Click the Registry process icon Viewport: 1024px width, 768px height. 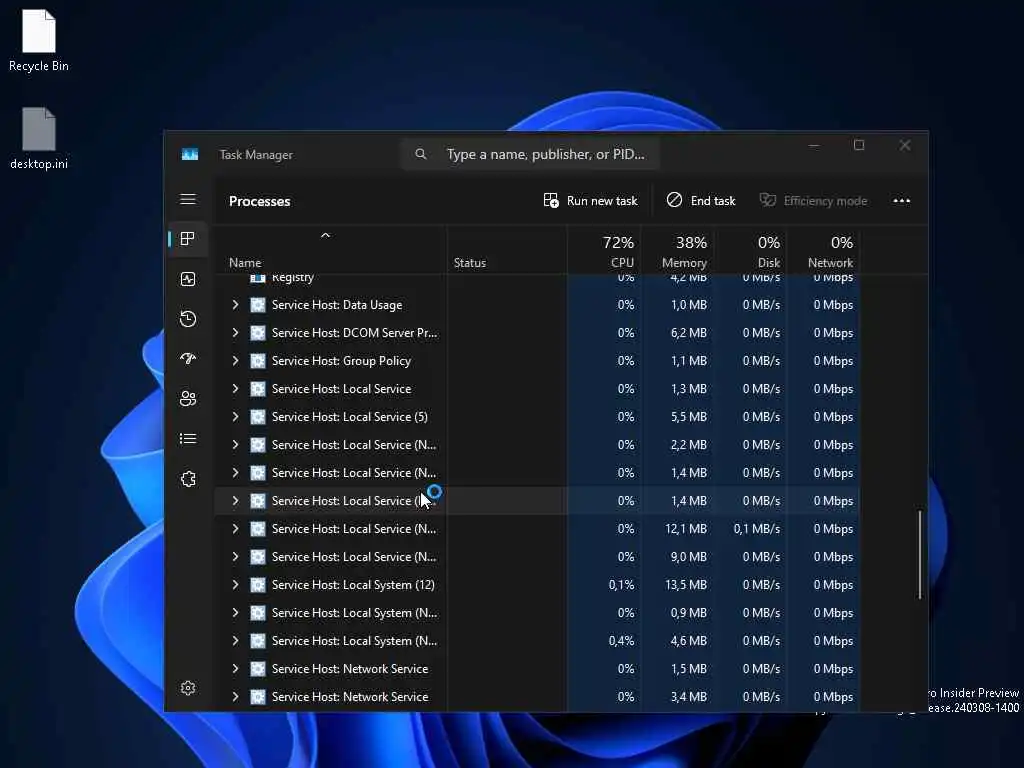point(258,278)
